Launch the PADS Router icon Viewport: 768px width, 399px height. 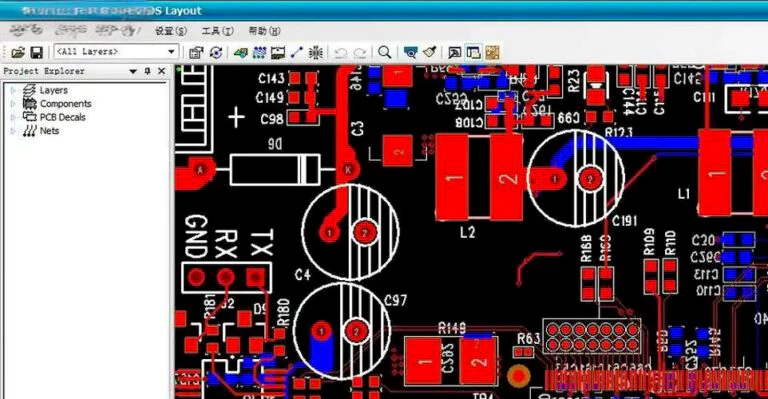click(492, 52)
